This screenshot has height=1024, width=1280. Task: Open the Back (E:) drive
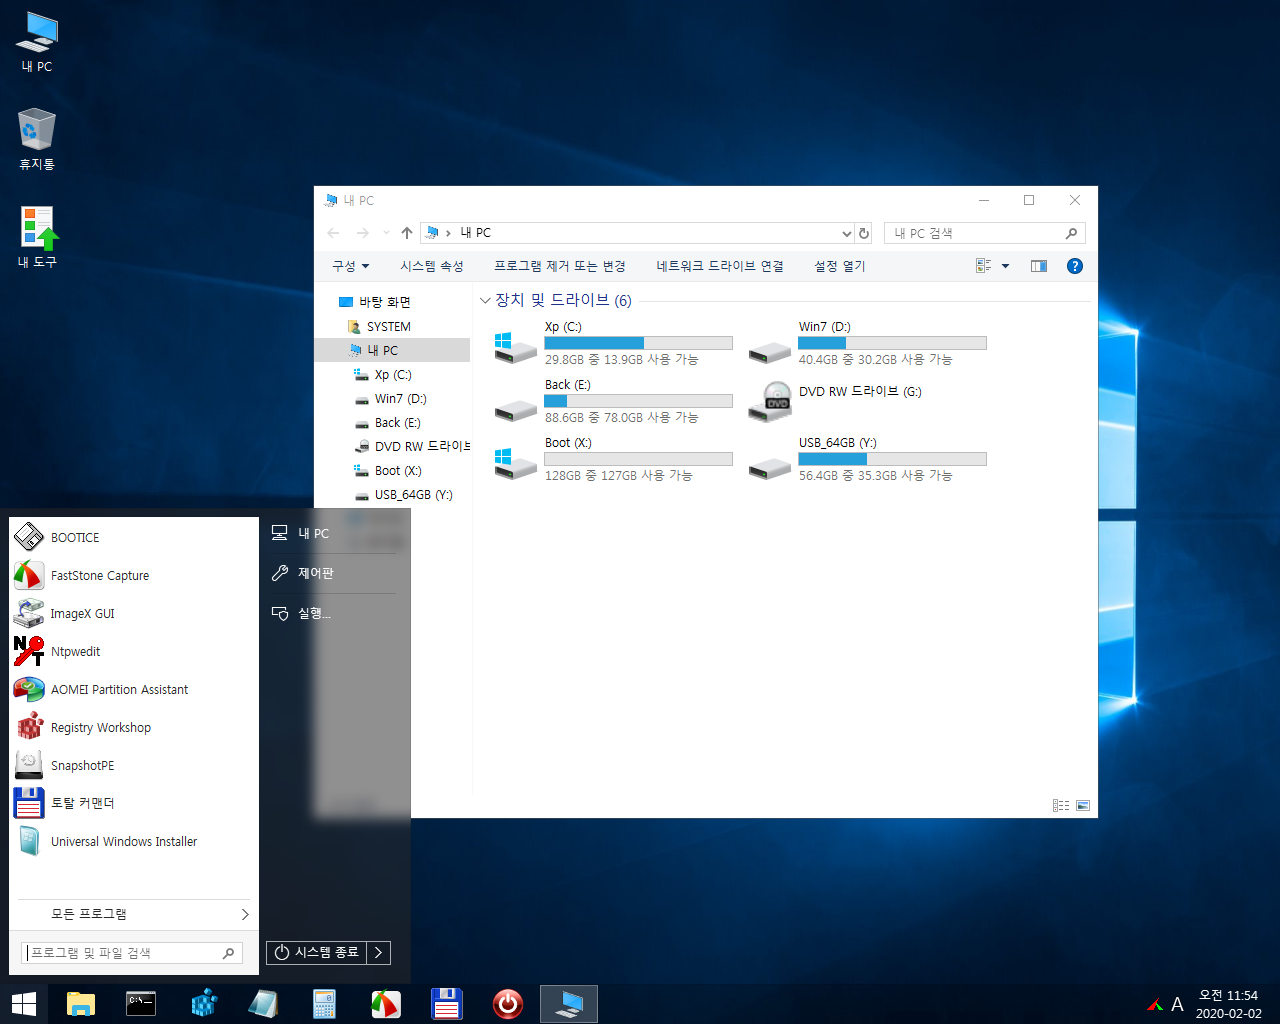tap(613, 401)
